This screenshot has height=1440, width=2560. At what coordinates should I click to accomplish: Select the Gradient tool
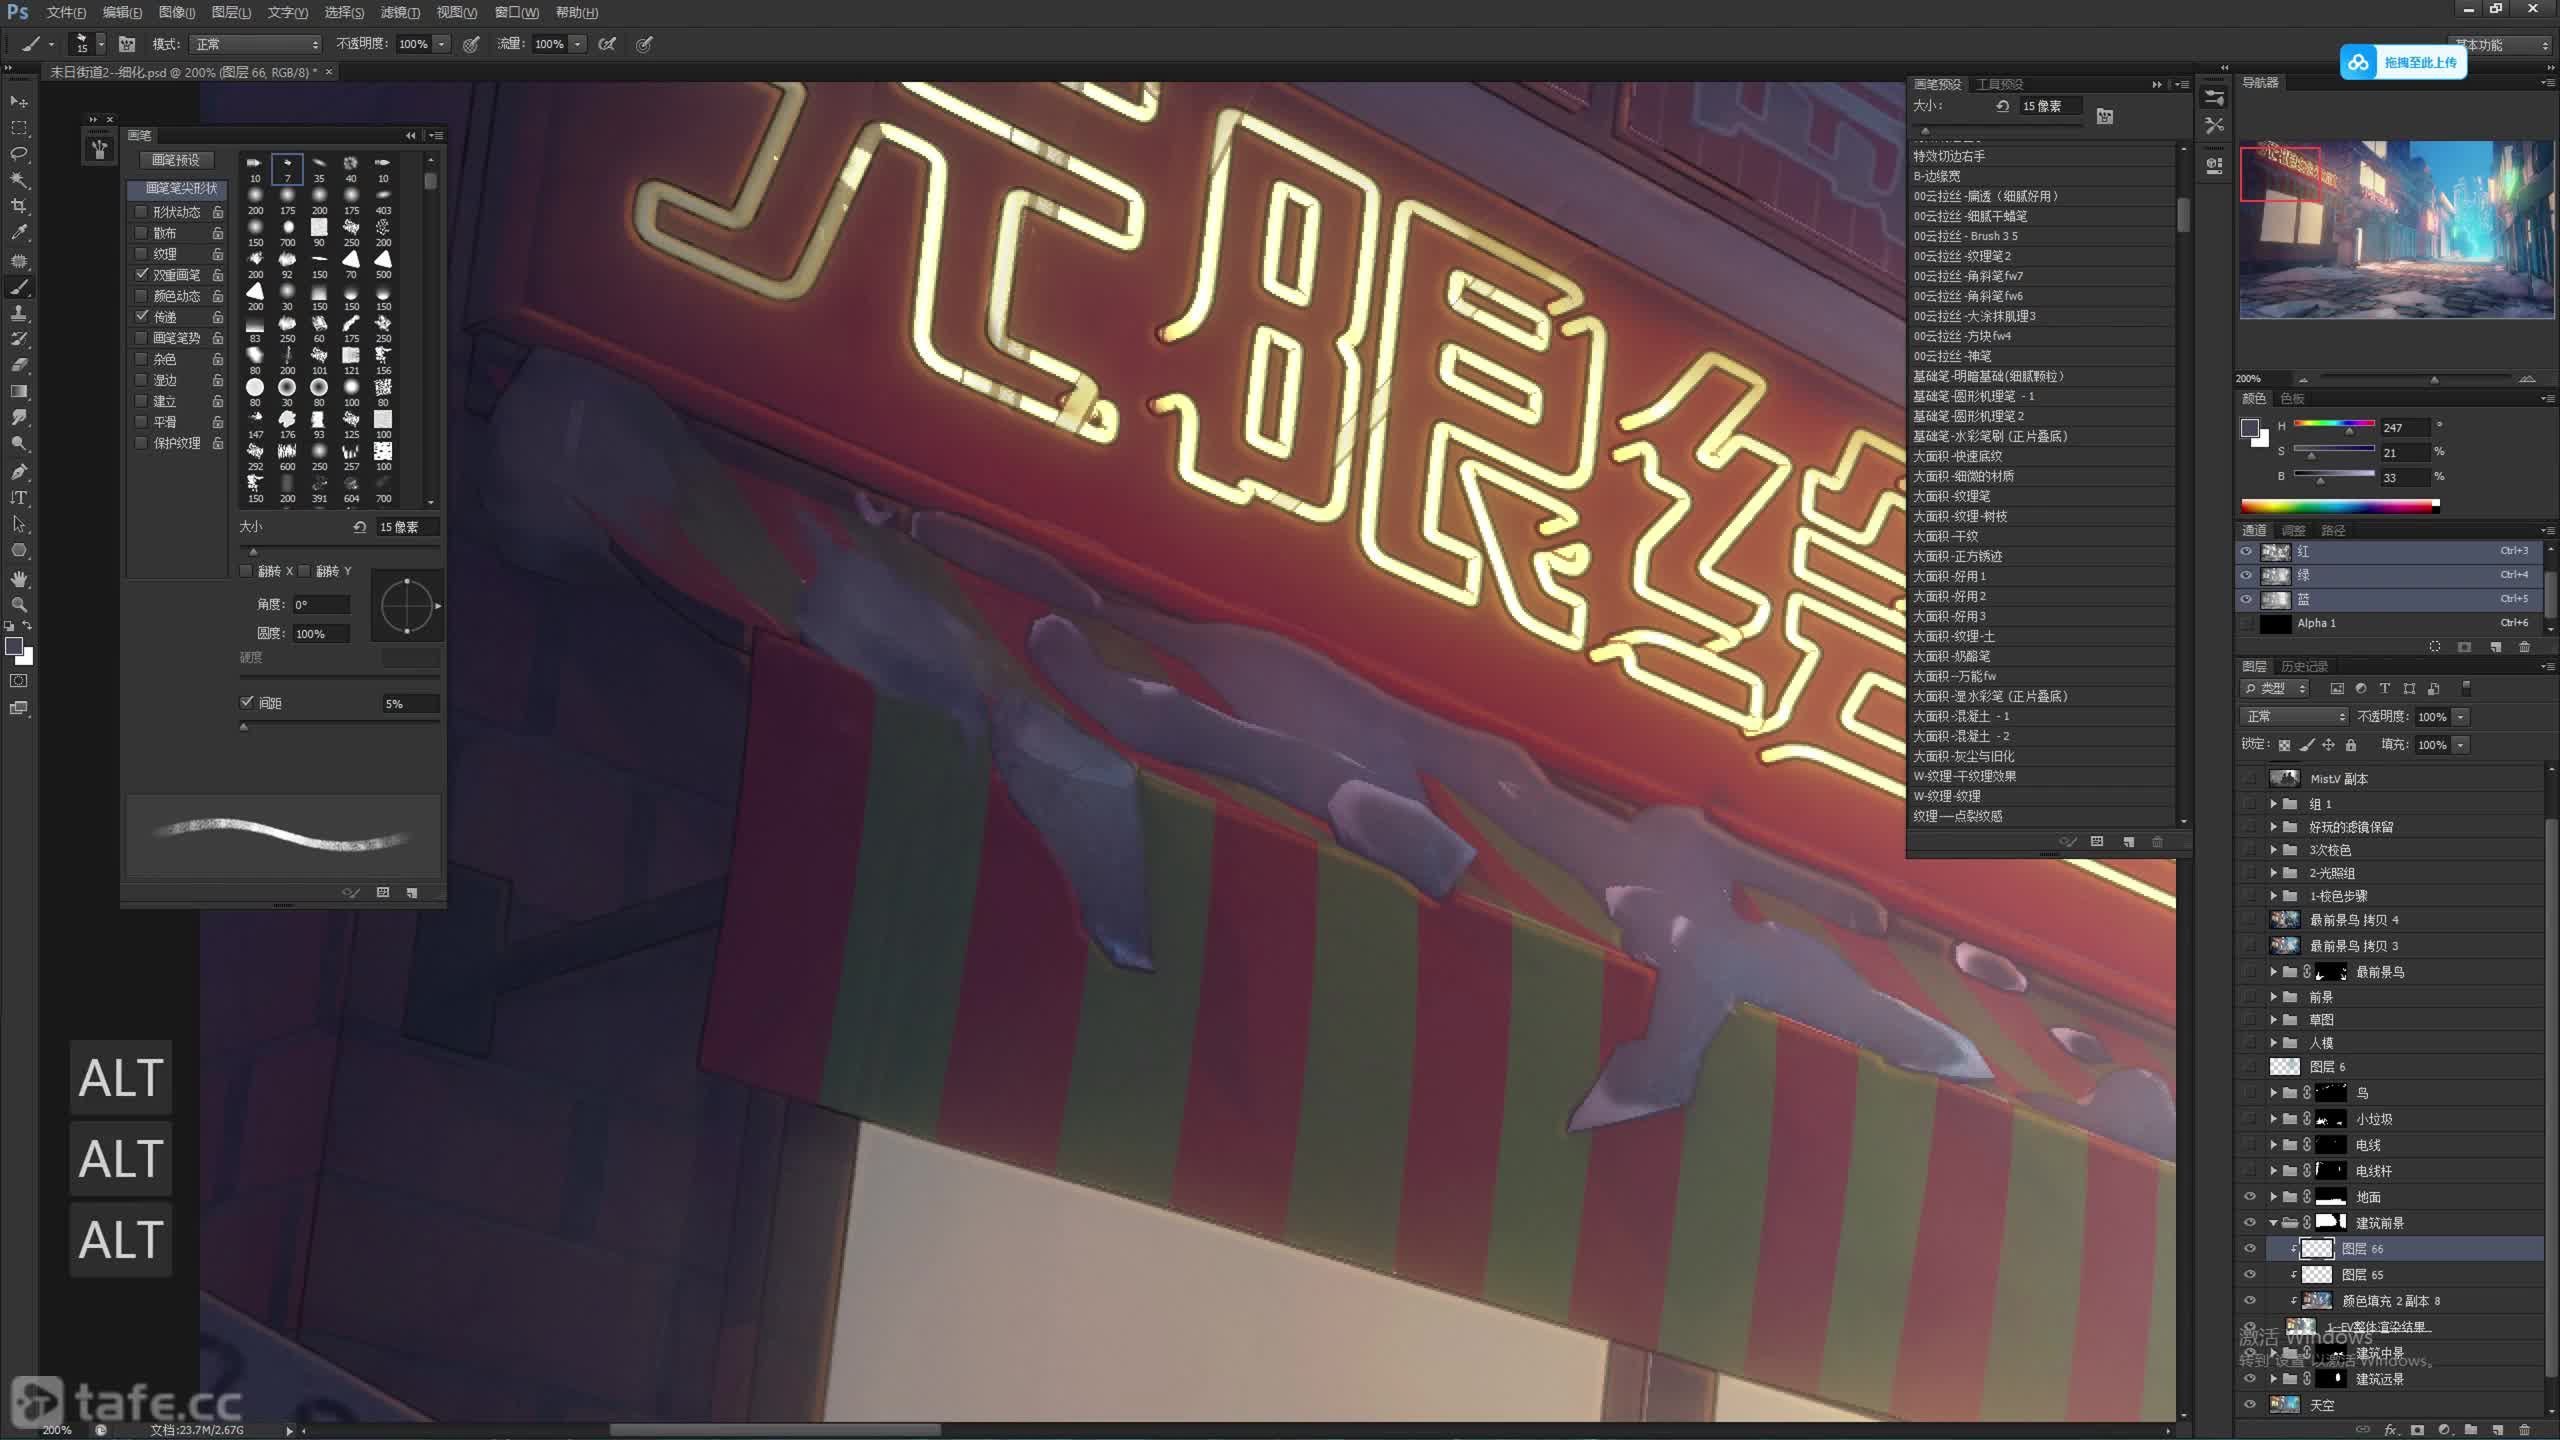(x=19, y=391)
